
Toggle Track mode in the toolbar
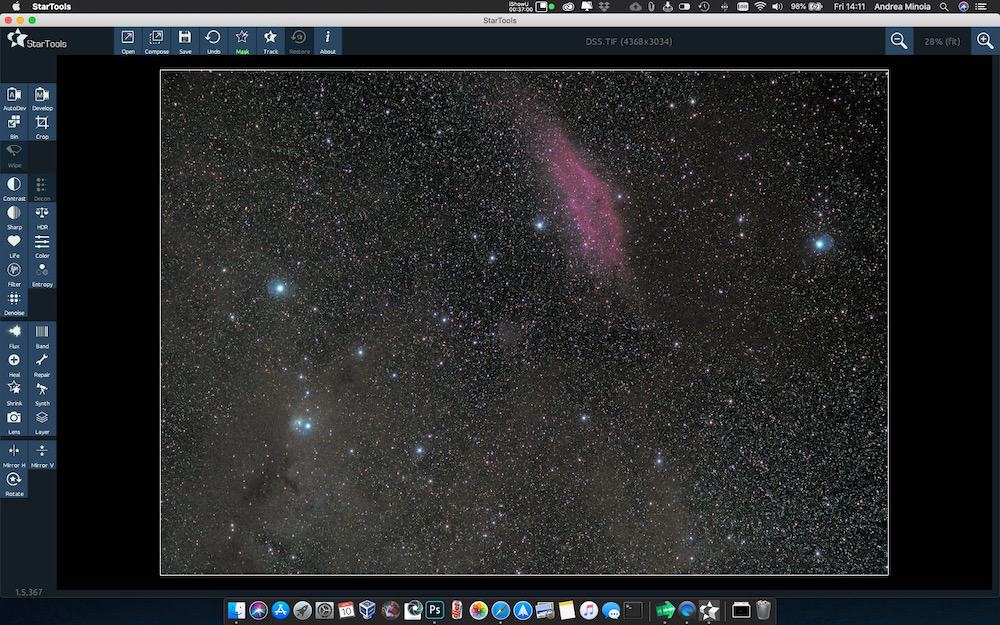pos(270,40)
